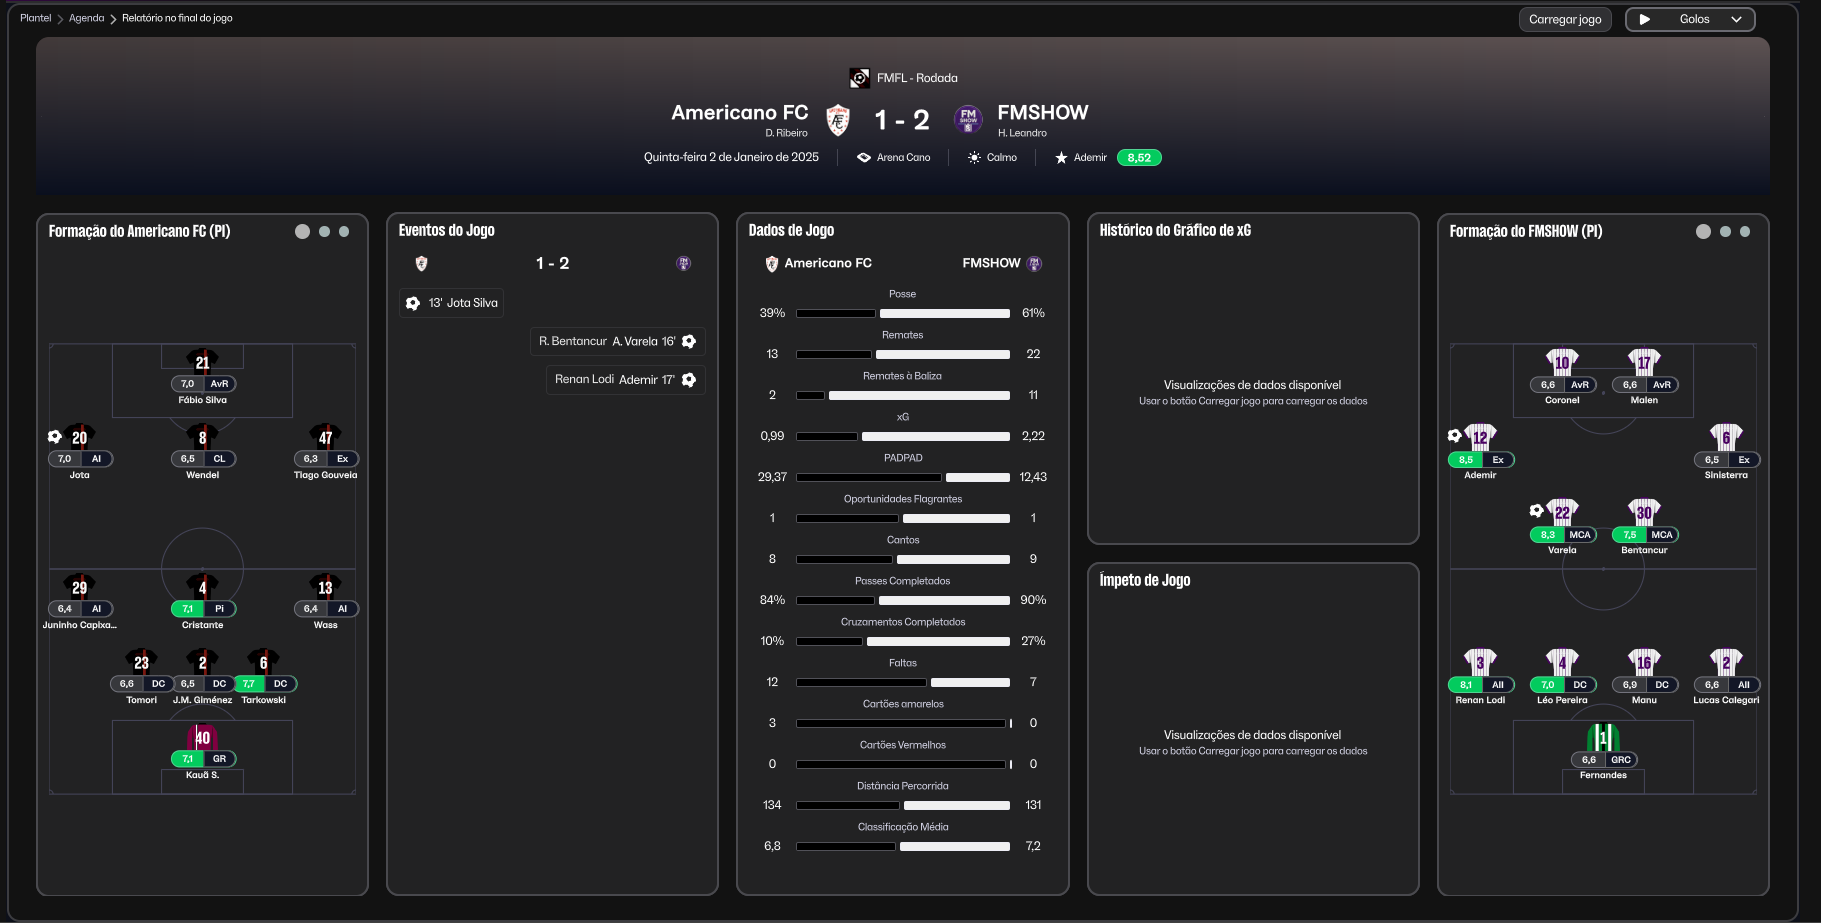Click the Arena Cano stadium icon
Image resolution: width=1821 pixels, height=923 pixels.
(x=864, y=158)
